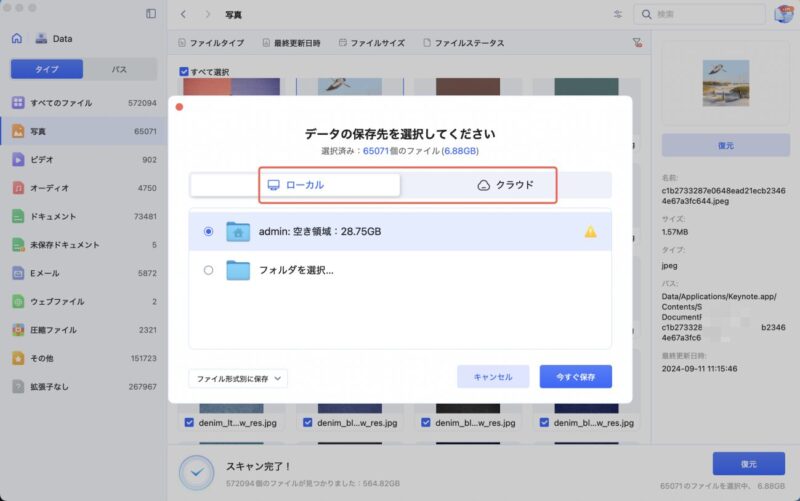Switch to the クラウド tab
This screenshot has height=501, width=800.
(506, 185)
